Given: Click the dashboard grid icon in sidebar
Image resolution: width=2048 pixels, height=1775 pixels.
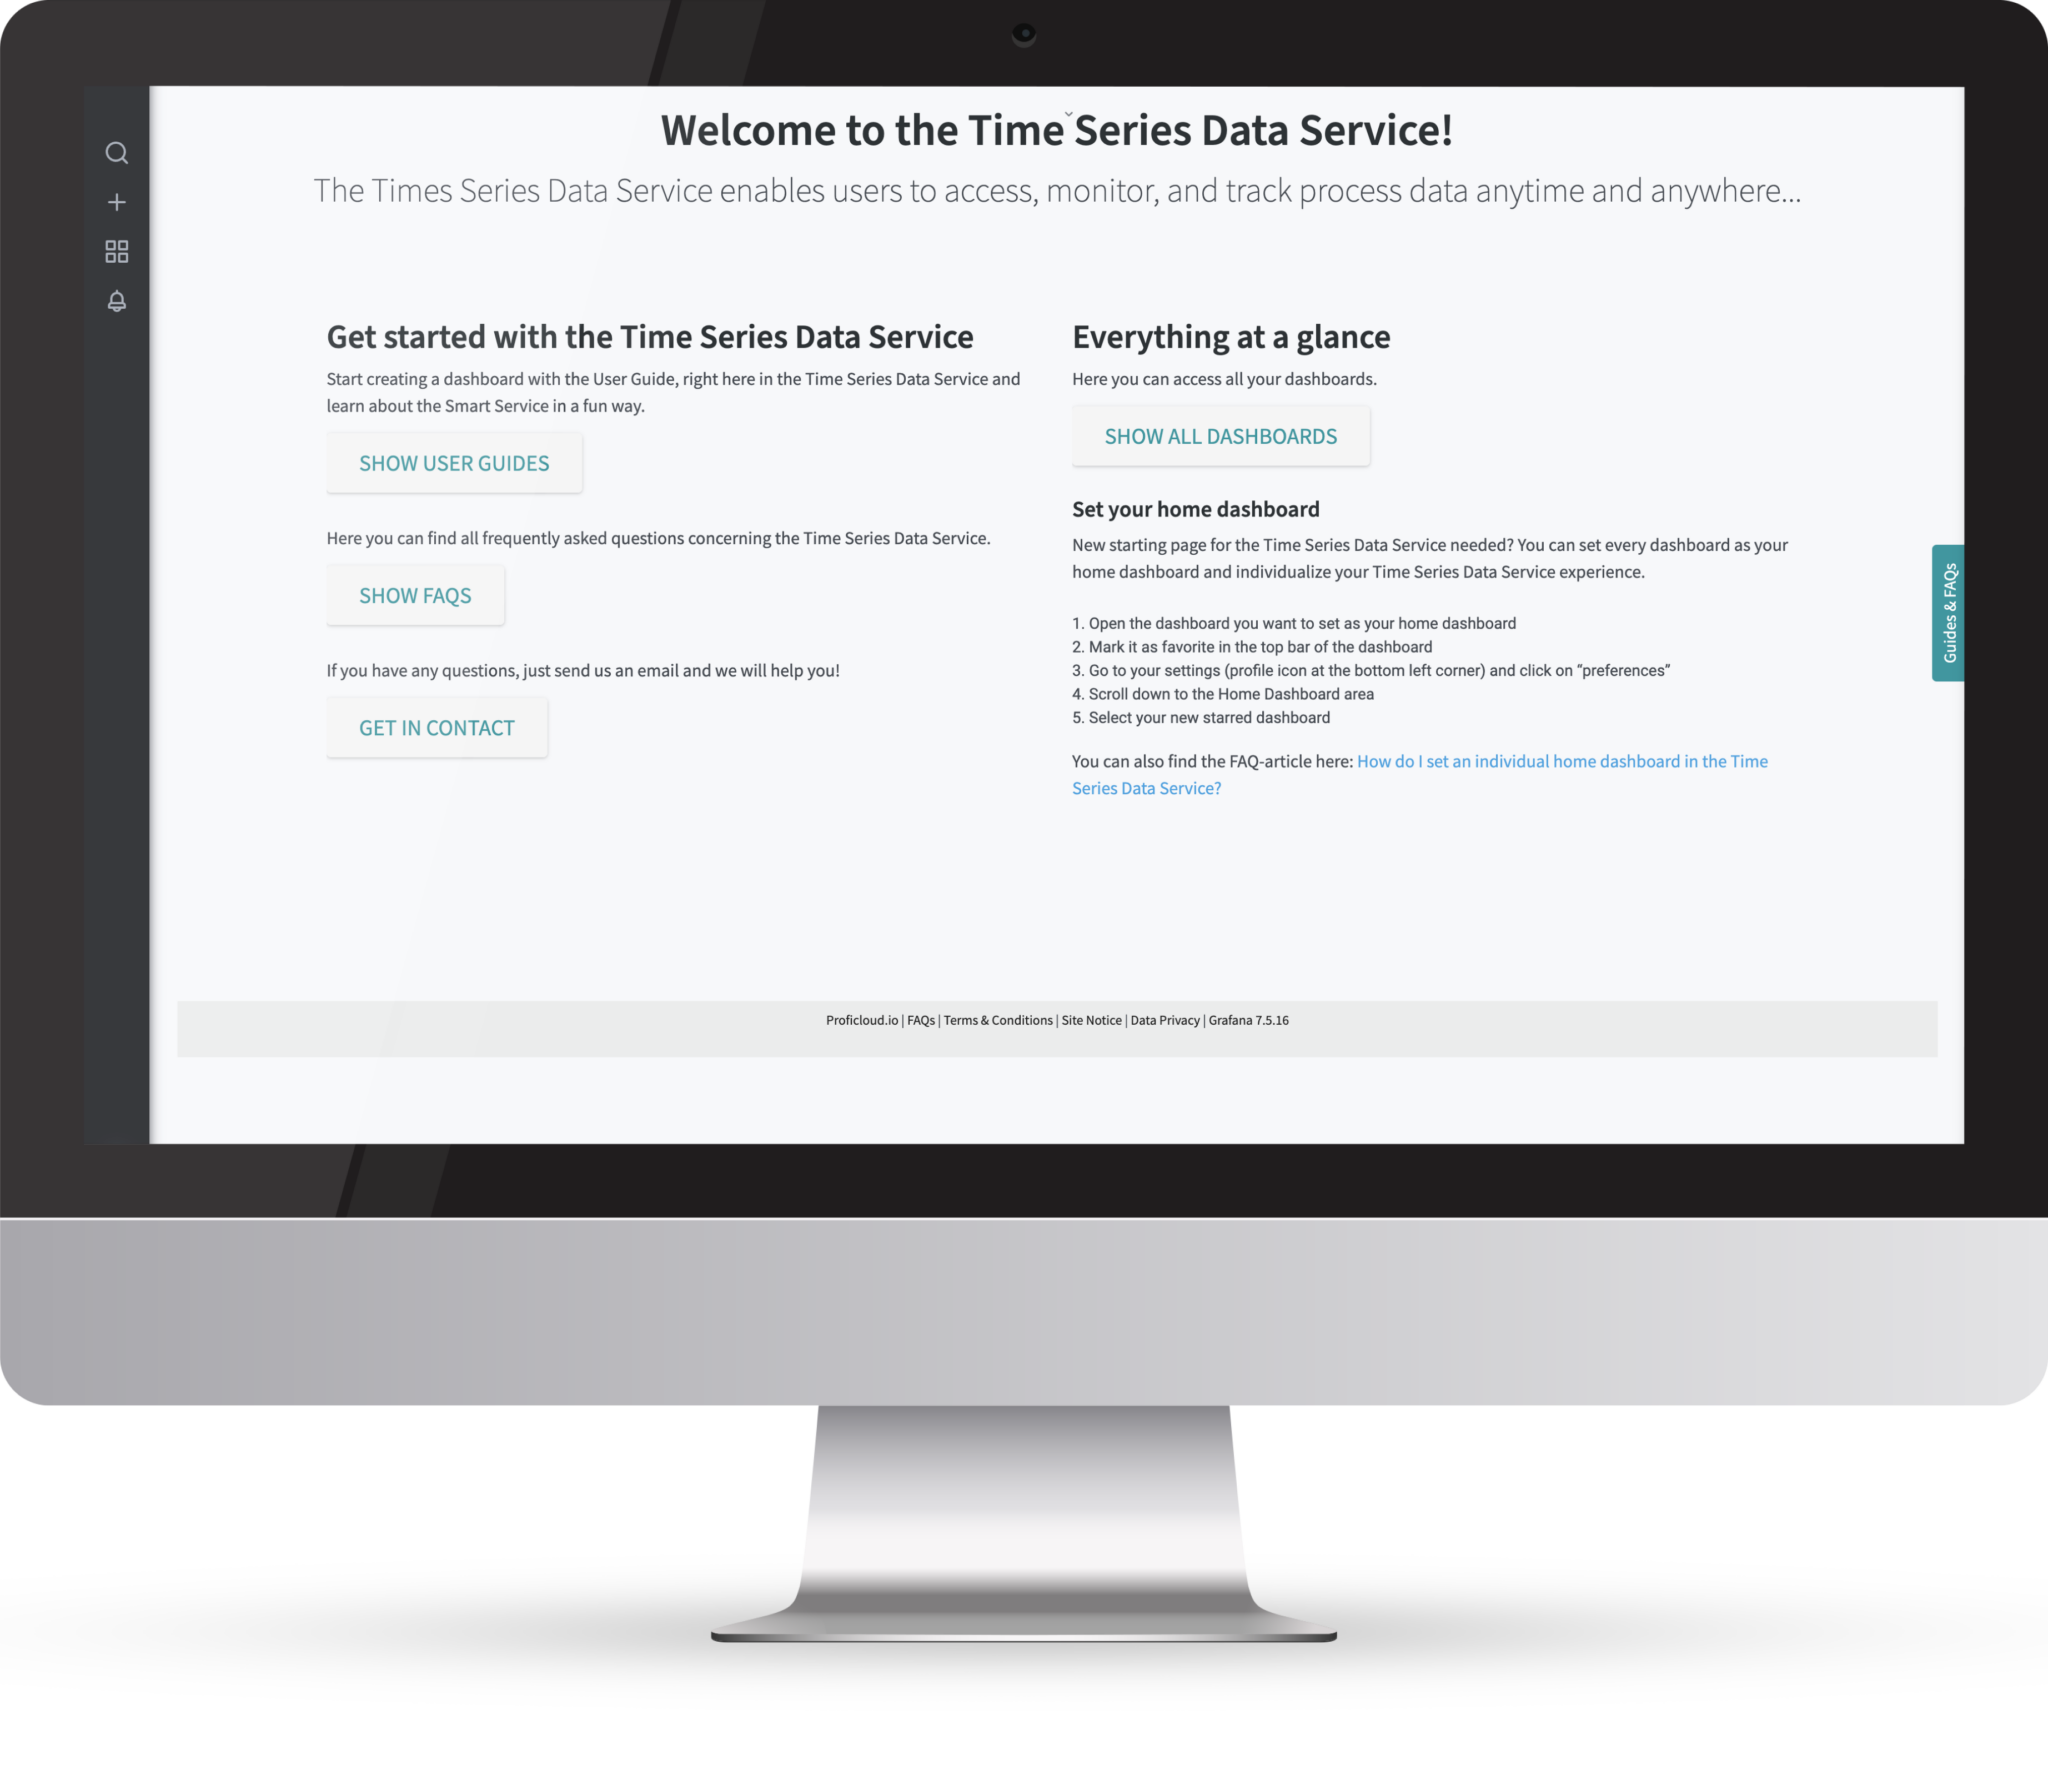Looking at the screenshot, I should 117,253.
